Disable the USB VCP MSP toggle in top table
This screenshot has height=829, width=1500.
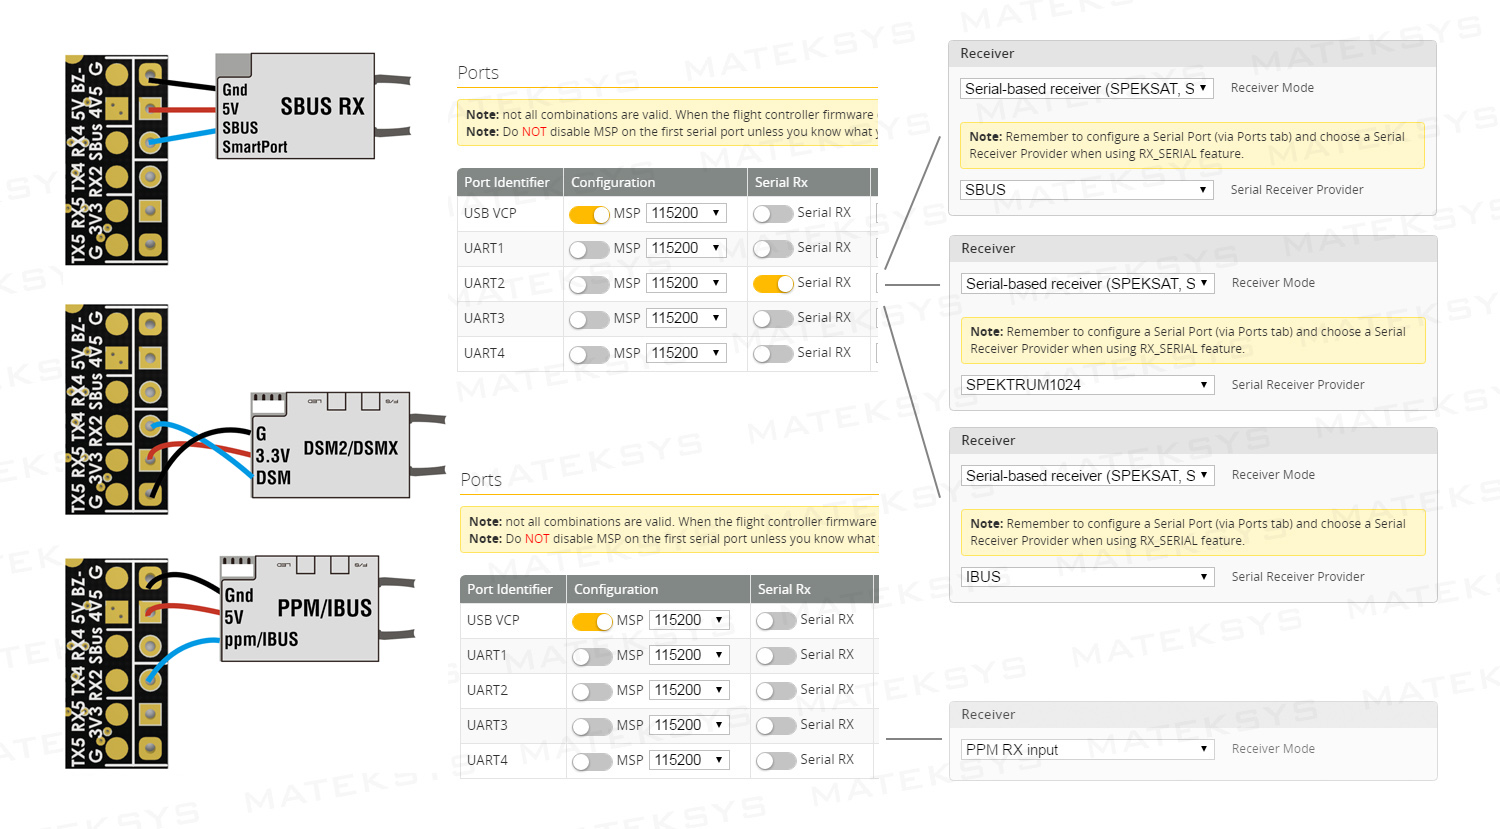(589, 214)
